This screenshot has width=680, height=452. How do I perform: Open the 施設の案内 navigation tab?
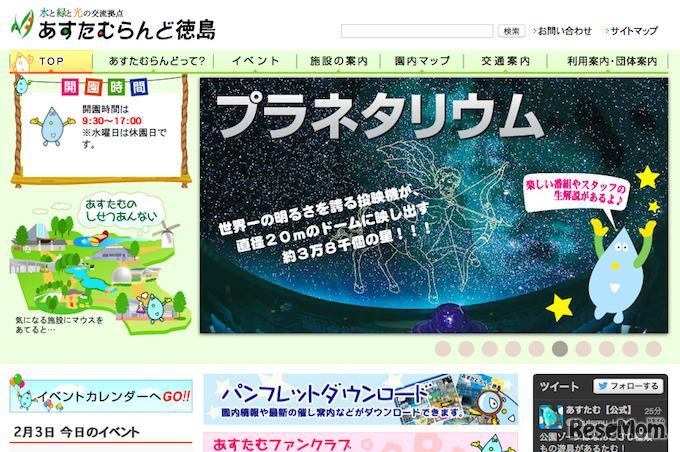click(x=339, y=61)
